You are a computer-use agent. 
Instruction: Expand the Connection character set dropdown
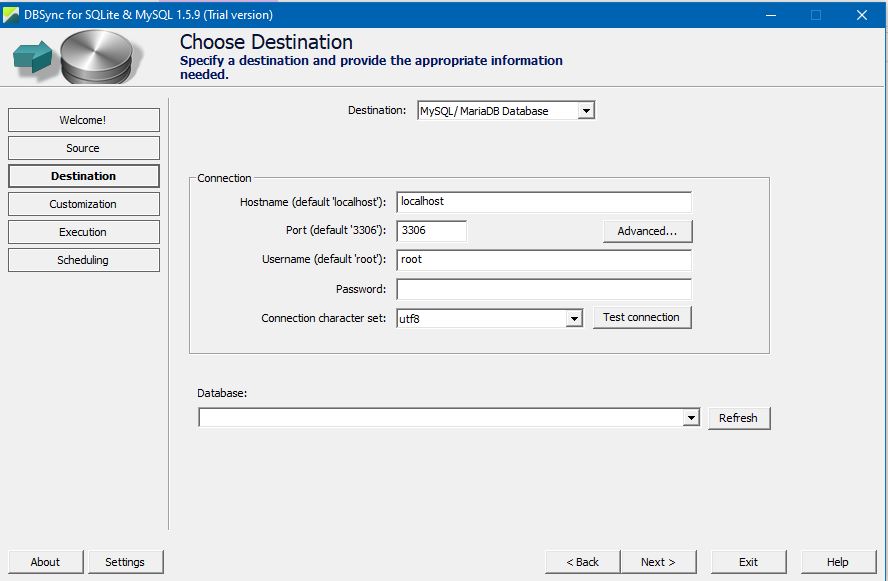tap(574, 317)
